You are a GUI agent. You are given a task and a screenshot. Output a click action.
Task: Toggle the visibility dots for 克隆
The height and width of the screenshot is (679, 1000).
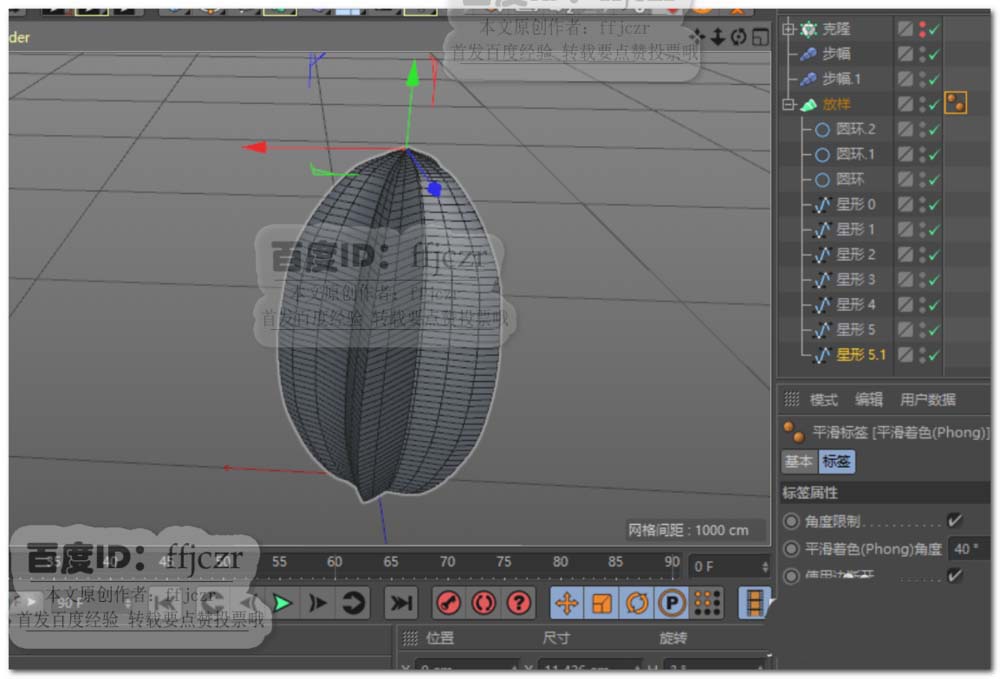pyautogui.click(x=922, y=29)
